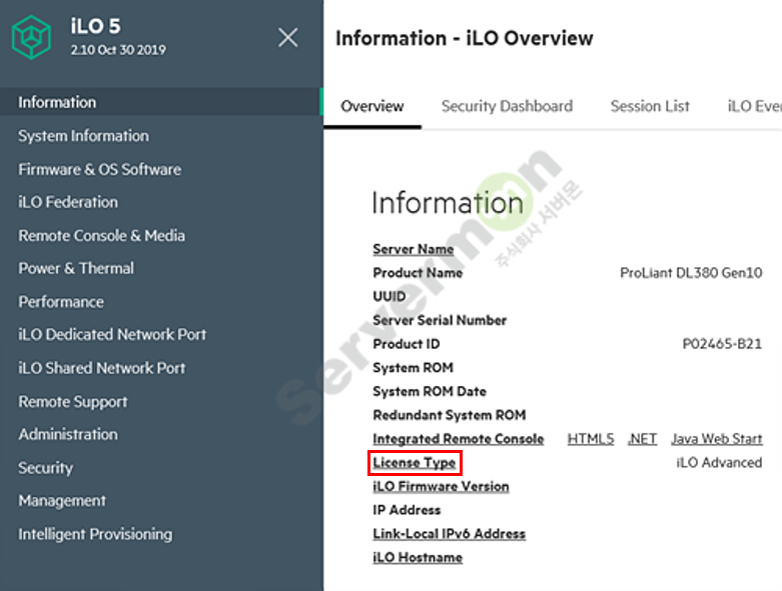Launch the .NET remote console
782x591 pixels.
(x=642, y=439)
